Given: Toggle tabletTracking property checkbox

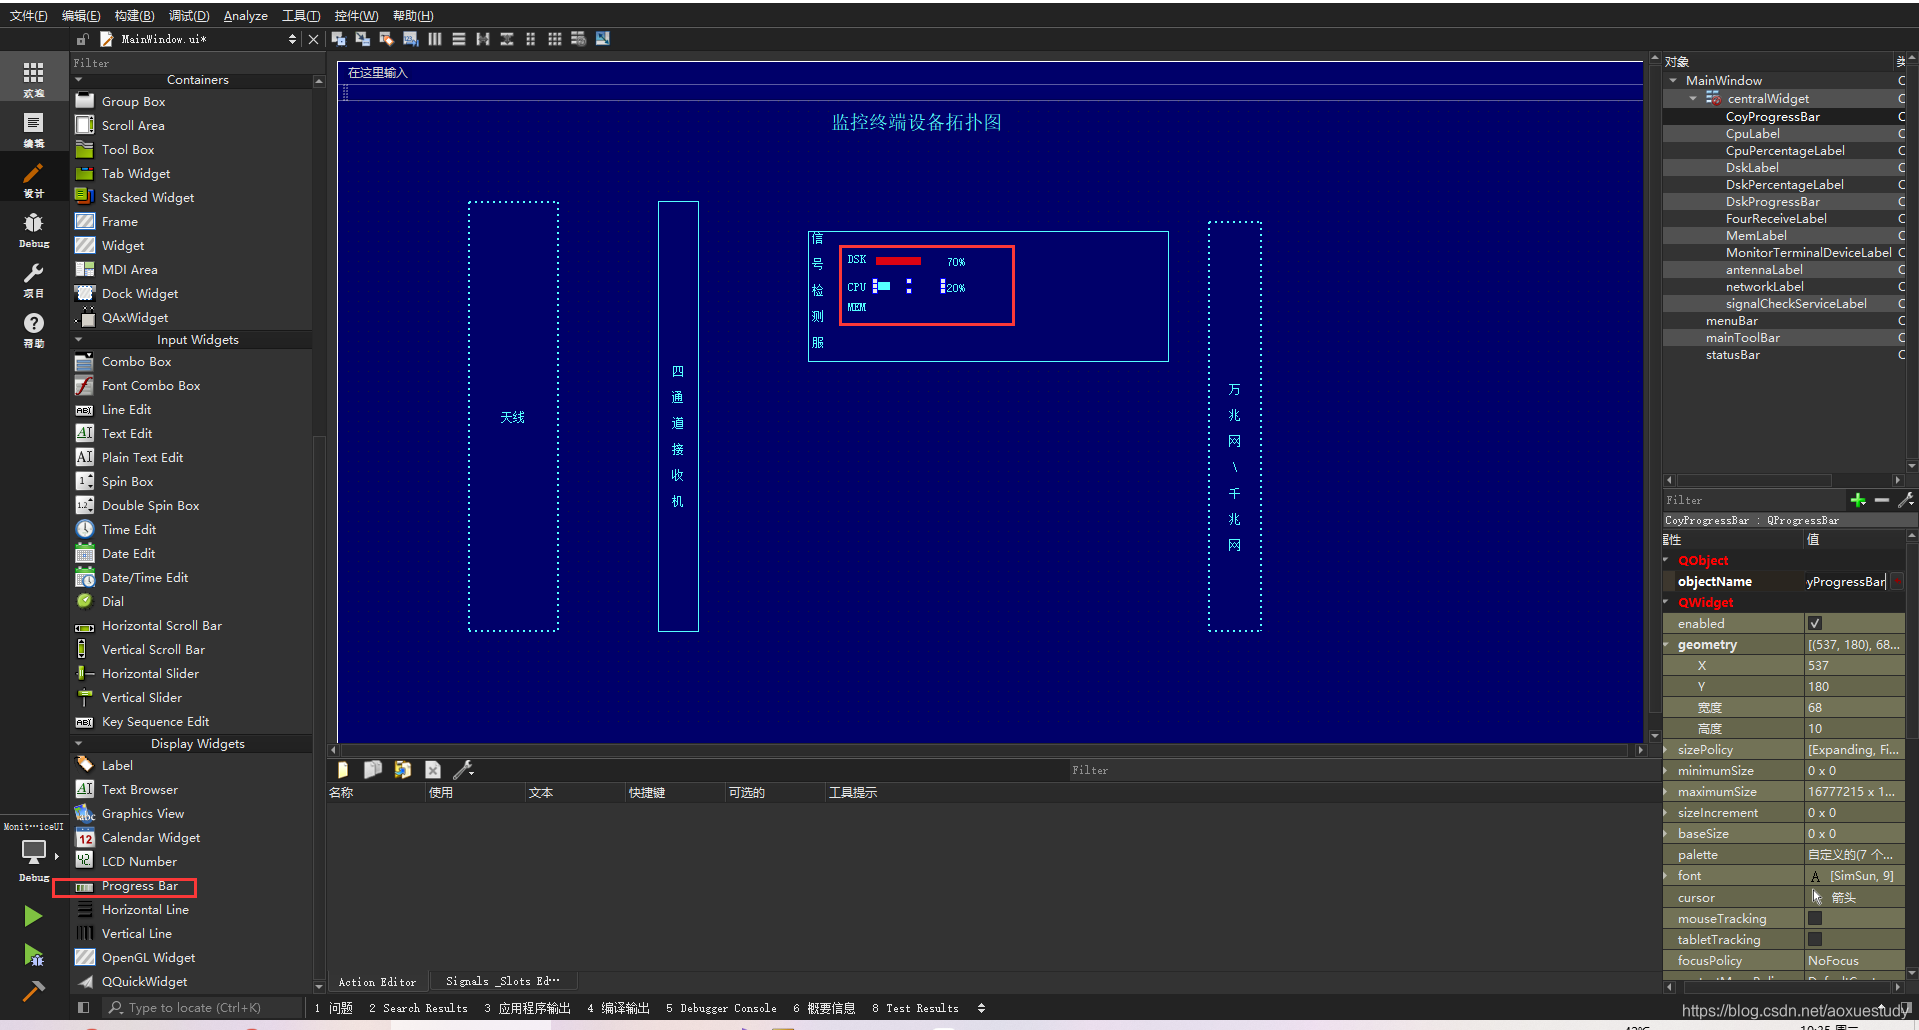Looking at the screenshot, I should coord(1815,939).
